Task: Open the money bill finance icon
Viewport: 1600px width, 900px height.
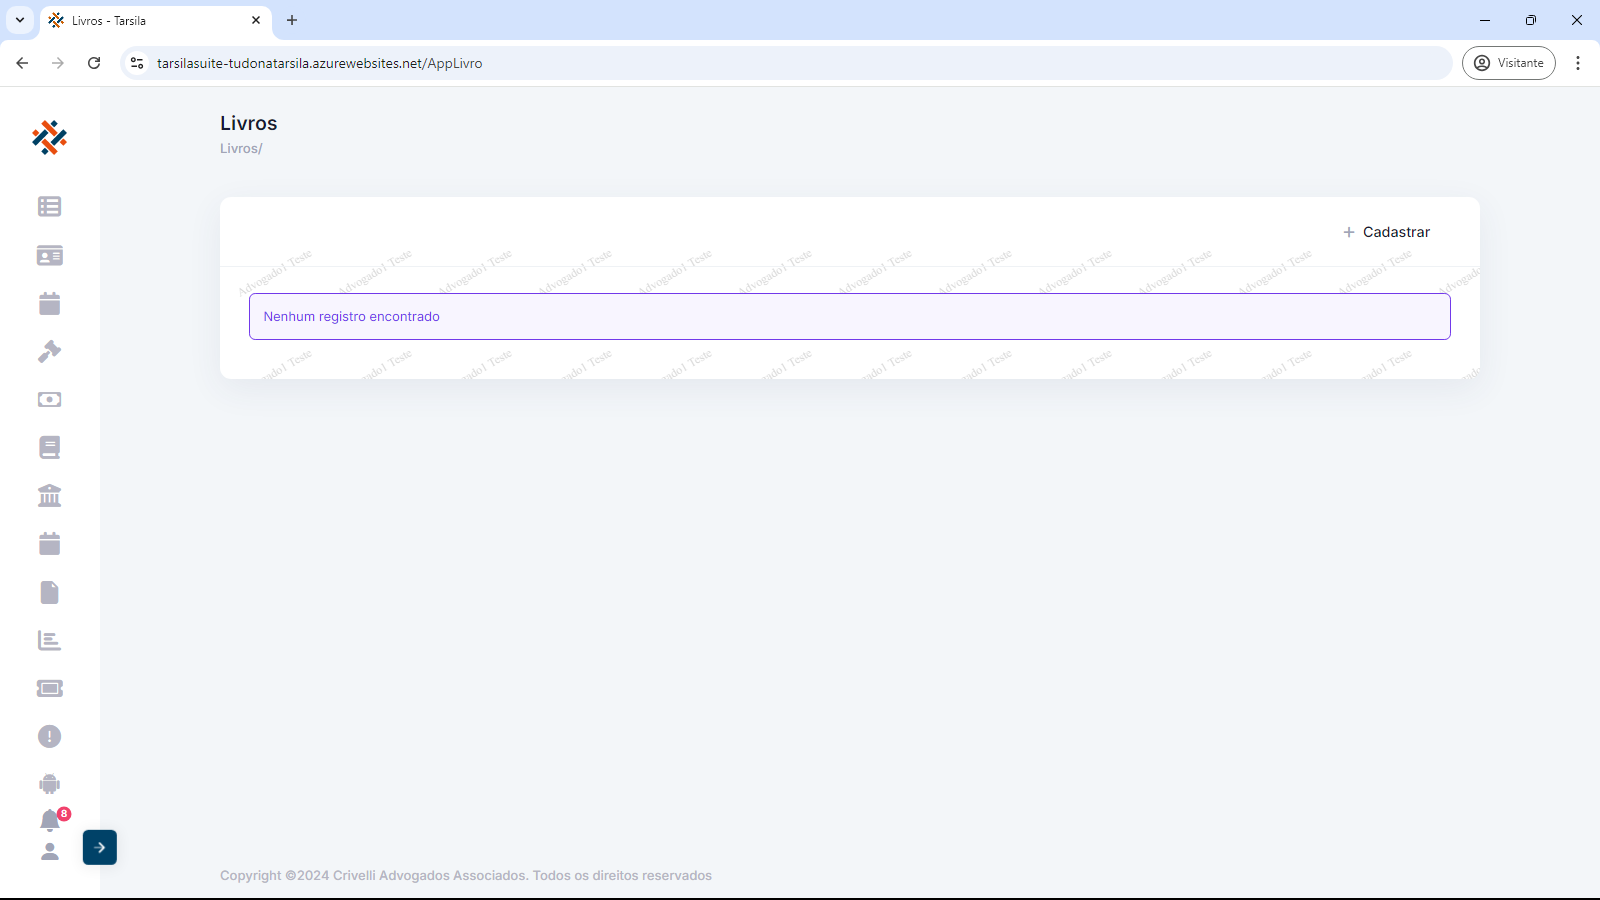Action: click(49, 400)
